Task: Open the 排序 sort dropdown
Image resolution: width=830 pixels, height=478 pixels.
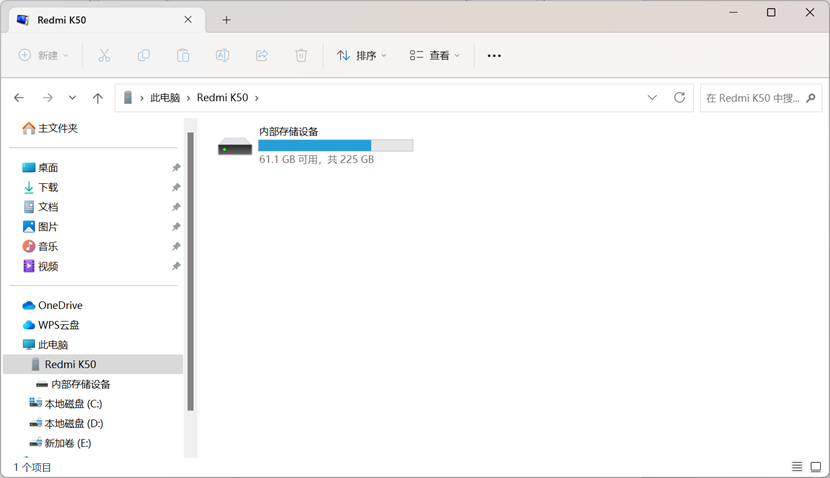Action: pyautogui.click(x=361, y=56)
